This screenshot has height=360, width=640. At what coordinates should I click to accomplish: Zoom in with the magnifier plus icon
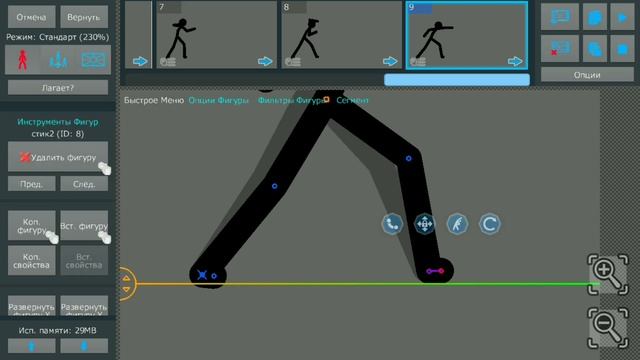coord(607,274)
